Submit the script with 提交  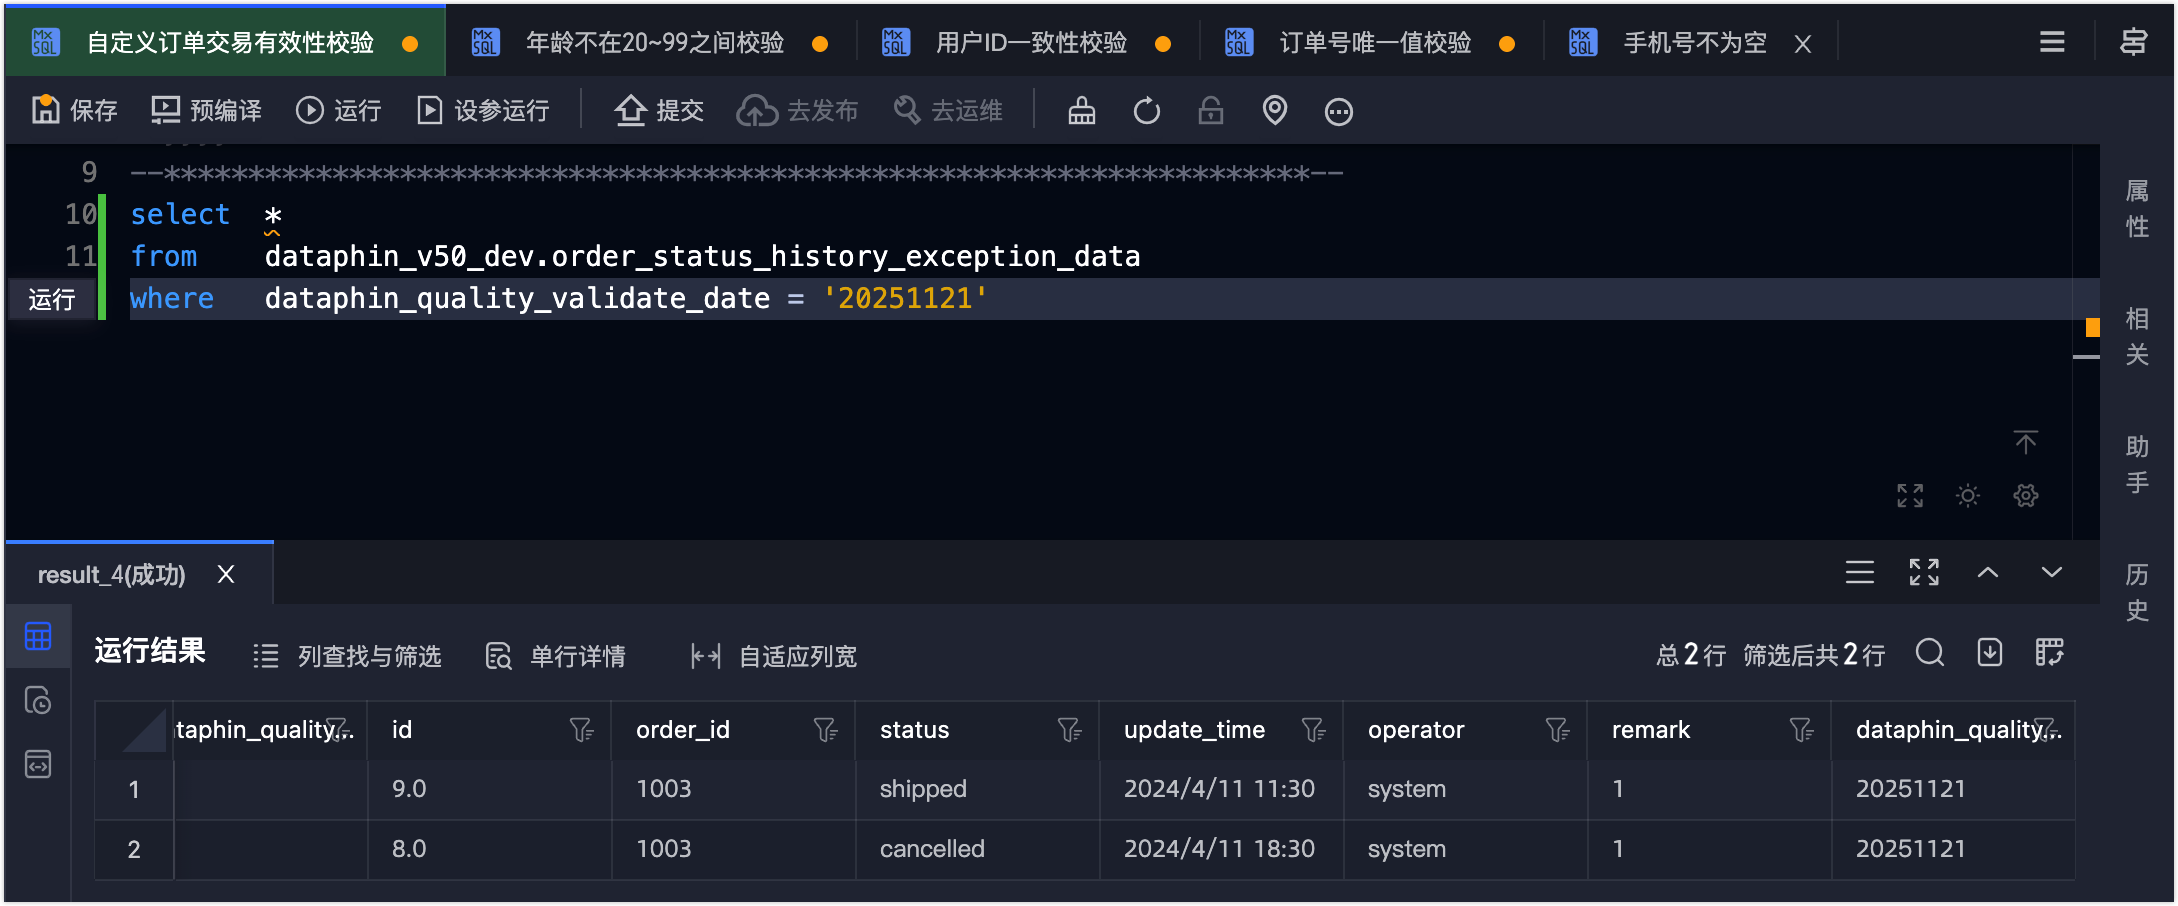[x=659, y=110]
